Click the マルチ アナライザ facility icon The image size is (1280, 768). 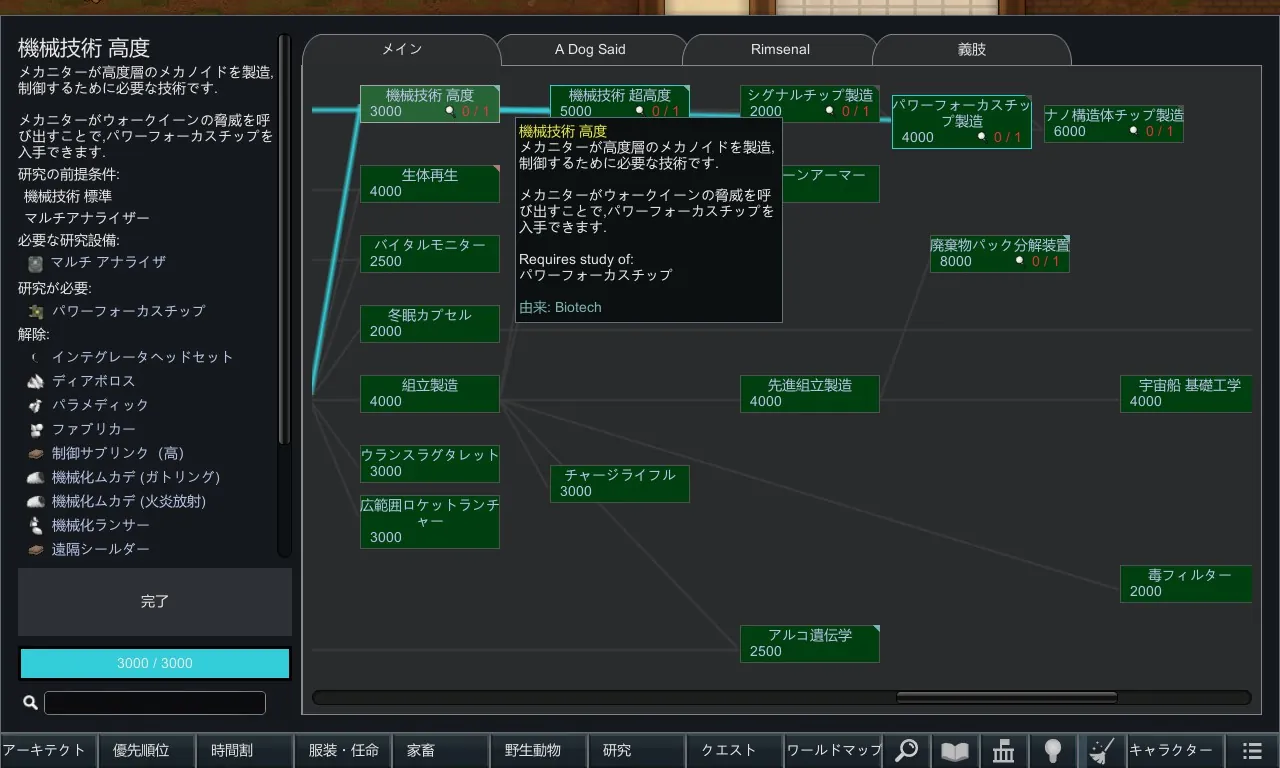36,263
